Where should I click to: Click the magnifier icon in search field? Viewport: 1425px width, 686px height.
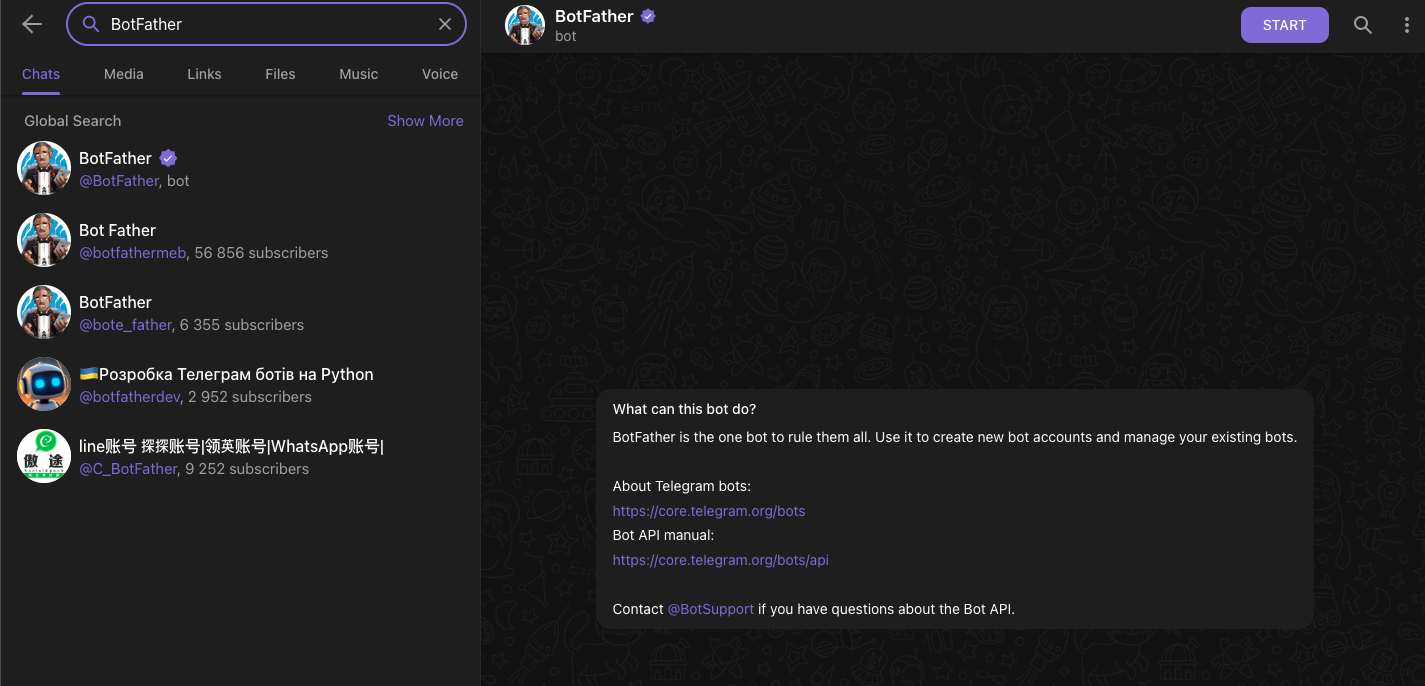pos(91,24)
